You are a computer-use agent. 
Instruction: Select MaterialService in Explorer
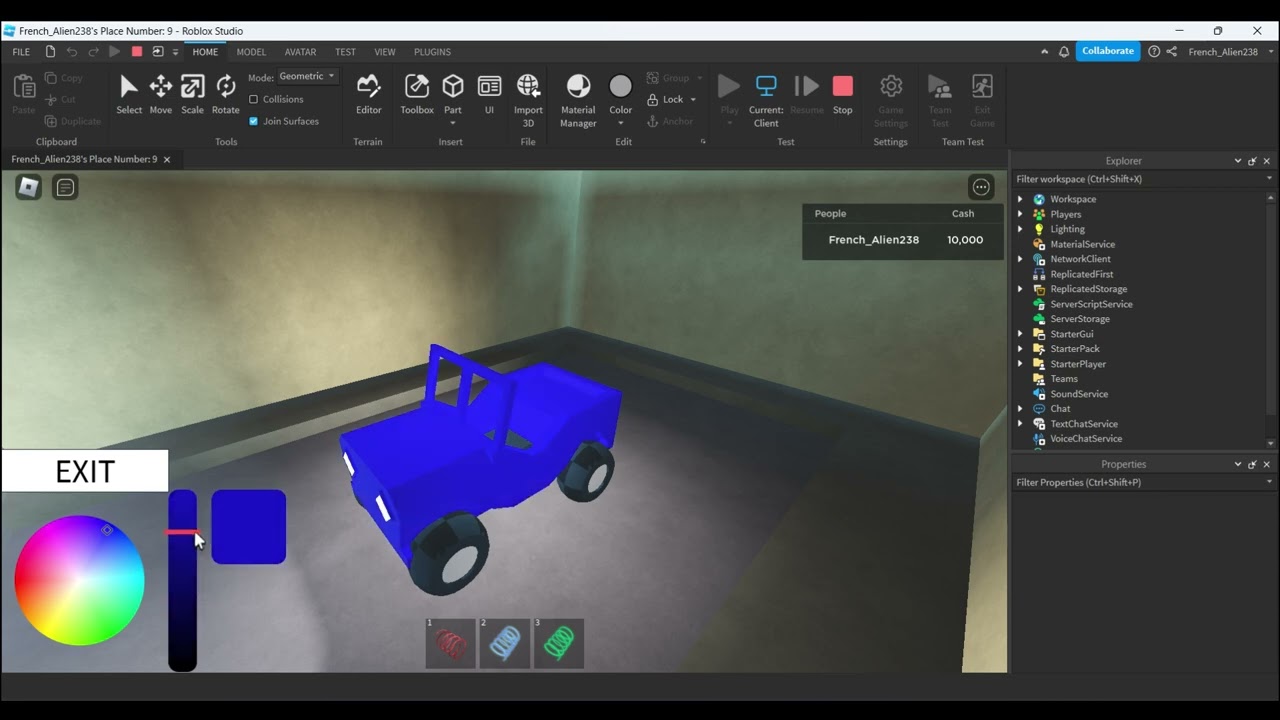pos(1082,244)
